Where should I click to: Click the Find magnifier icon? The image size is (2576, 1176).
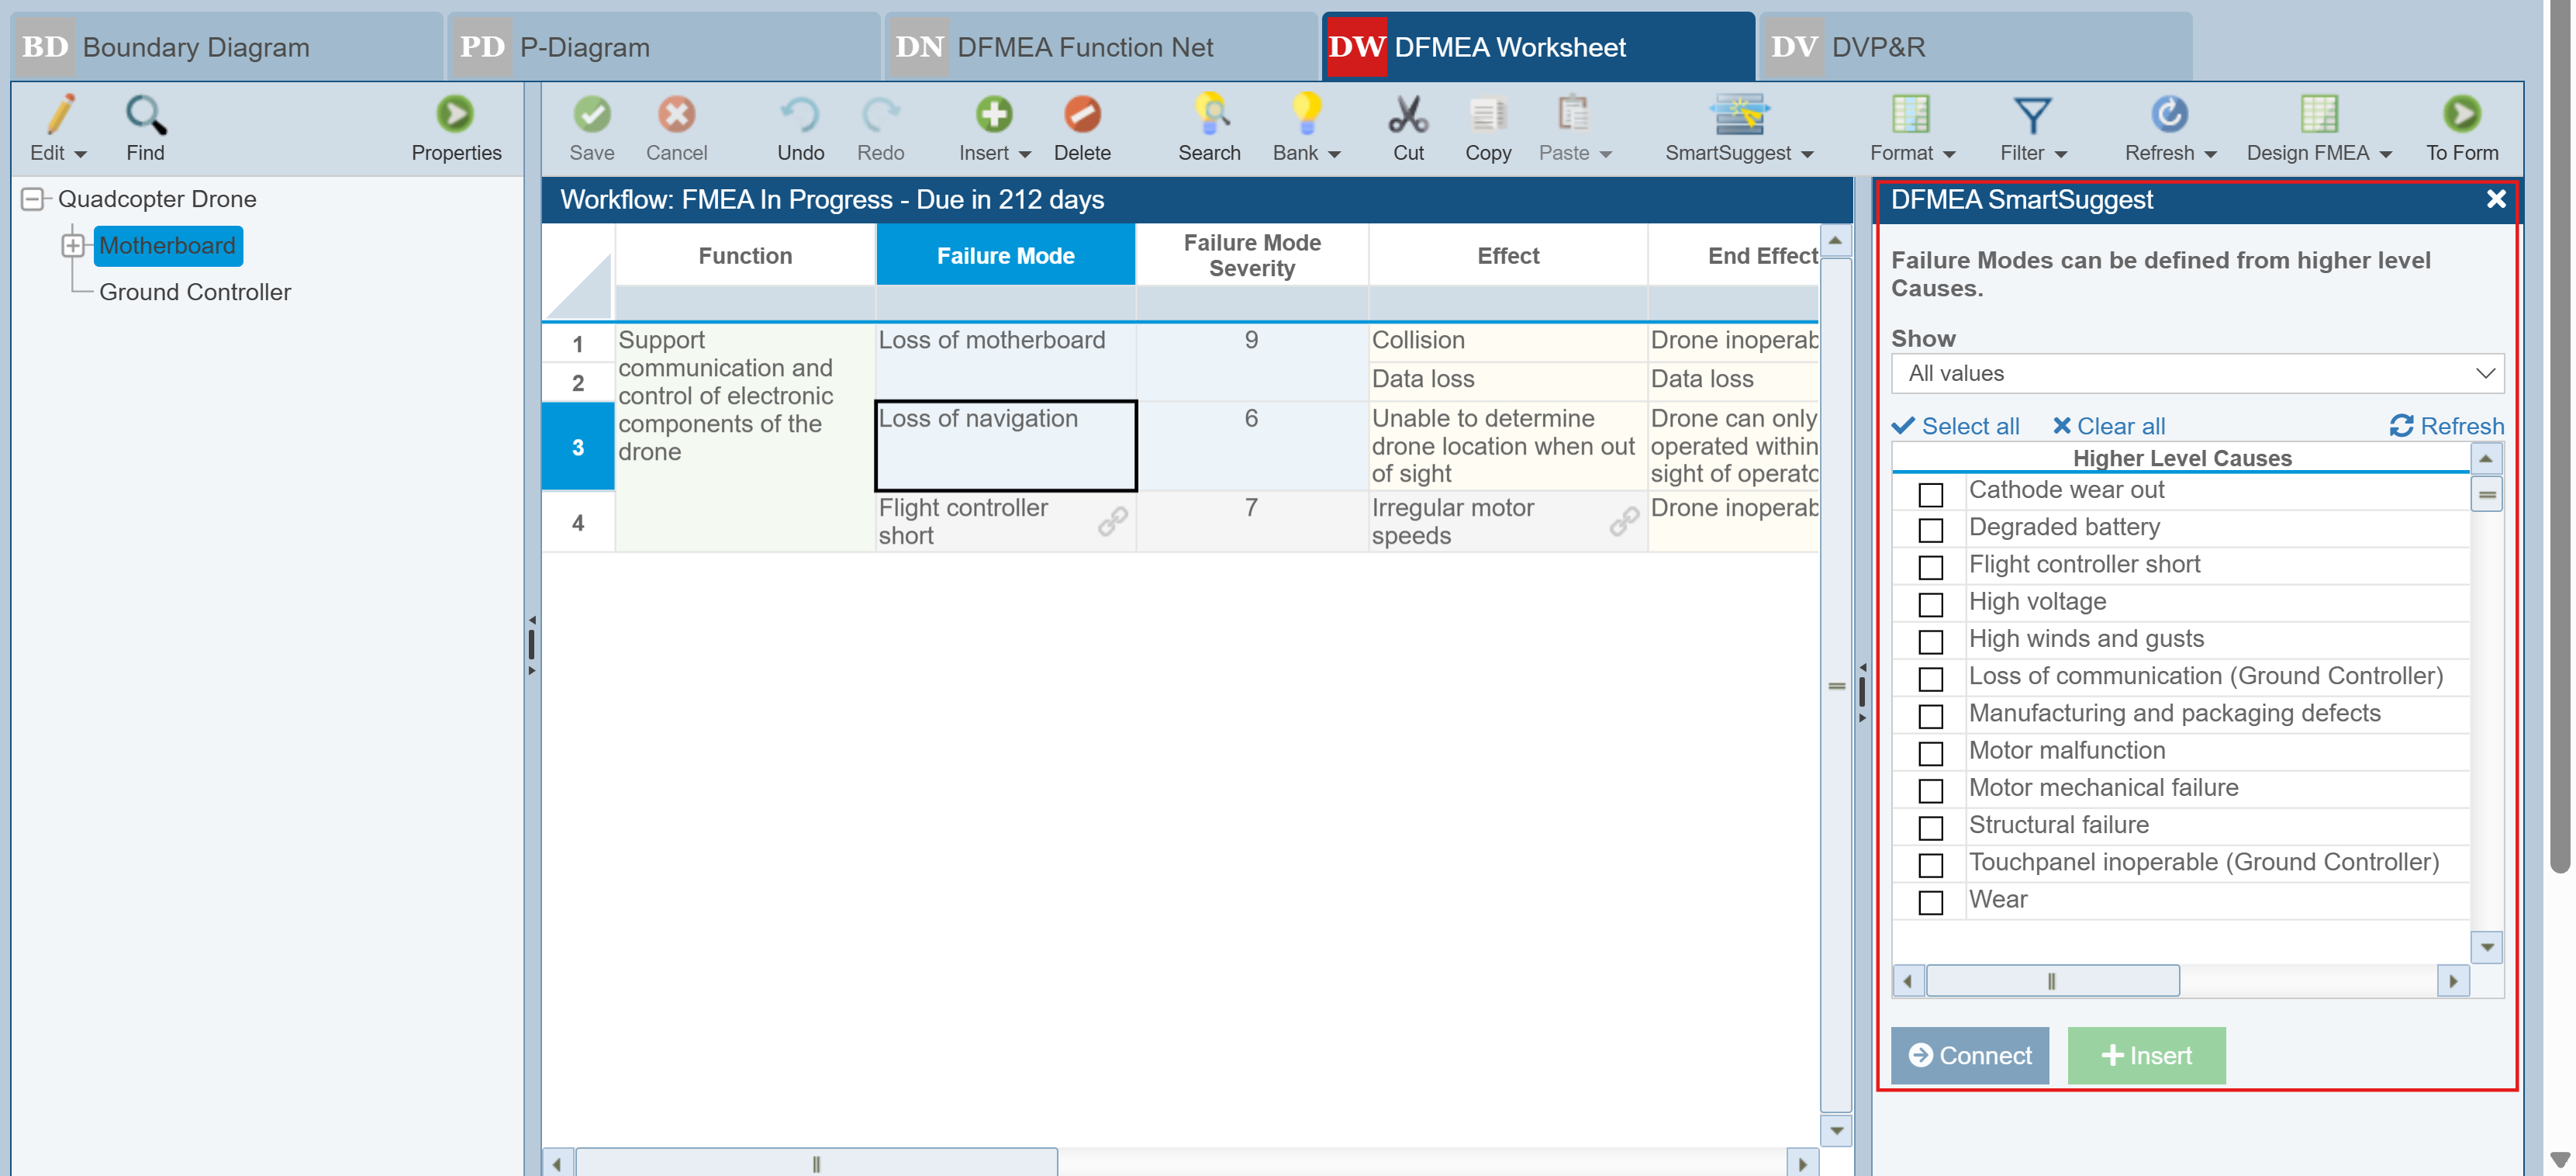[x=145, y=114]
